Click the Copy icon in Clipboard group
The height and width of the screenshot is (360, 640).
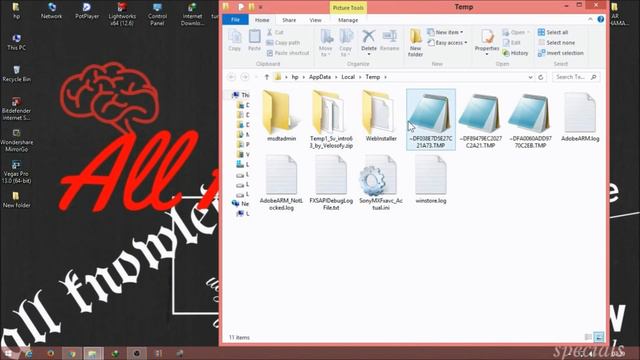235,40
